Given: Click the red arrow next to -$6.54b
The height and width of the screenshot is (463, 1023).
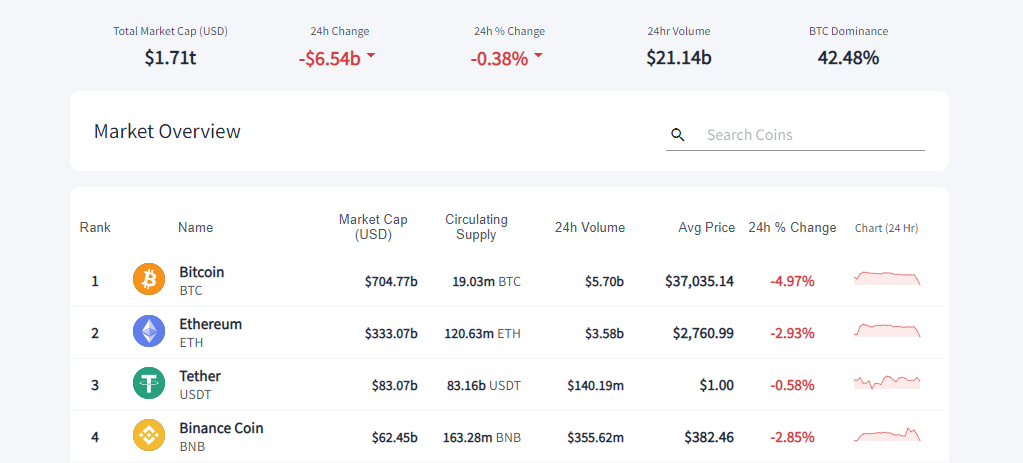Looking at the screenshot, I should 371,56.
